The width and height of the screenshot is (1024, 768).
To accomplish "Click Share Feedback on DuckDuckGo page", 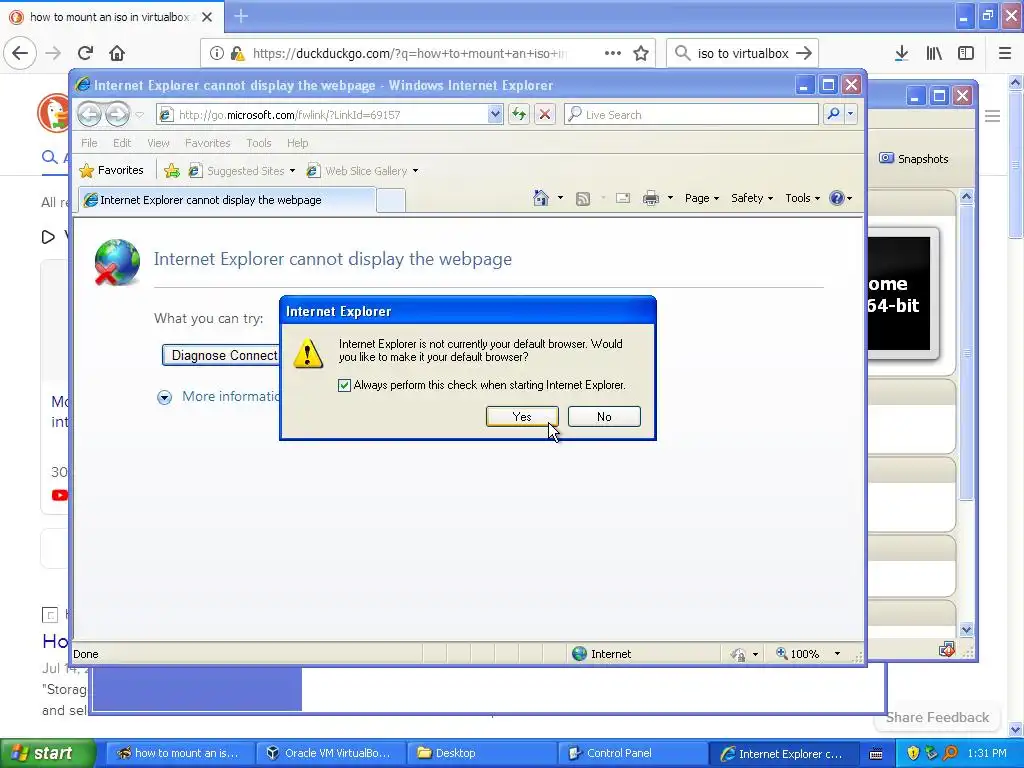I will click(x=937, y=717).
